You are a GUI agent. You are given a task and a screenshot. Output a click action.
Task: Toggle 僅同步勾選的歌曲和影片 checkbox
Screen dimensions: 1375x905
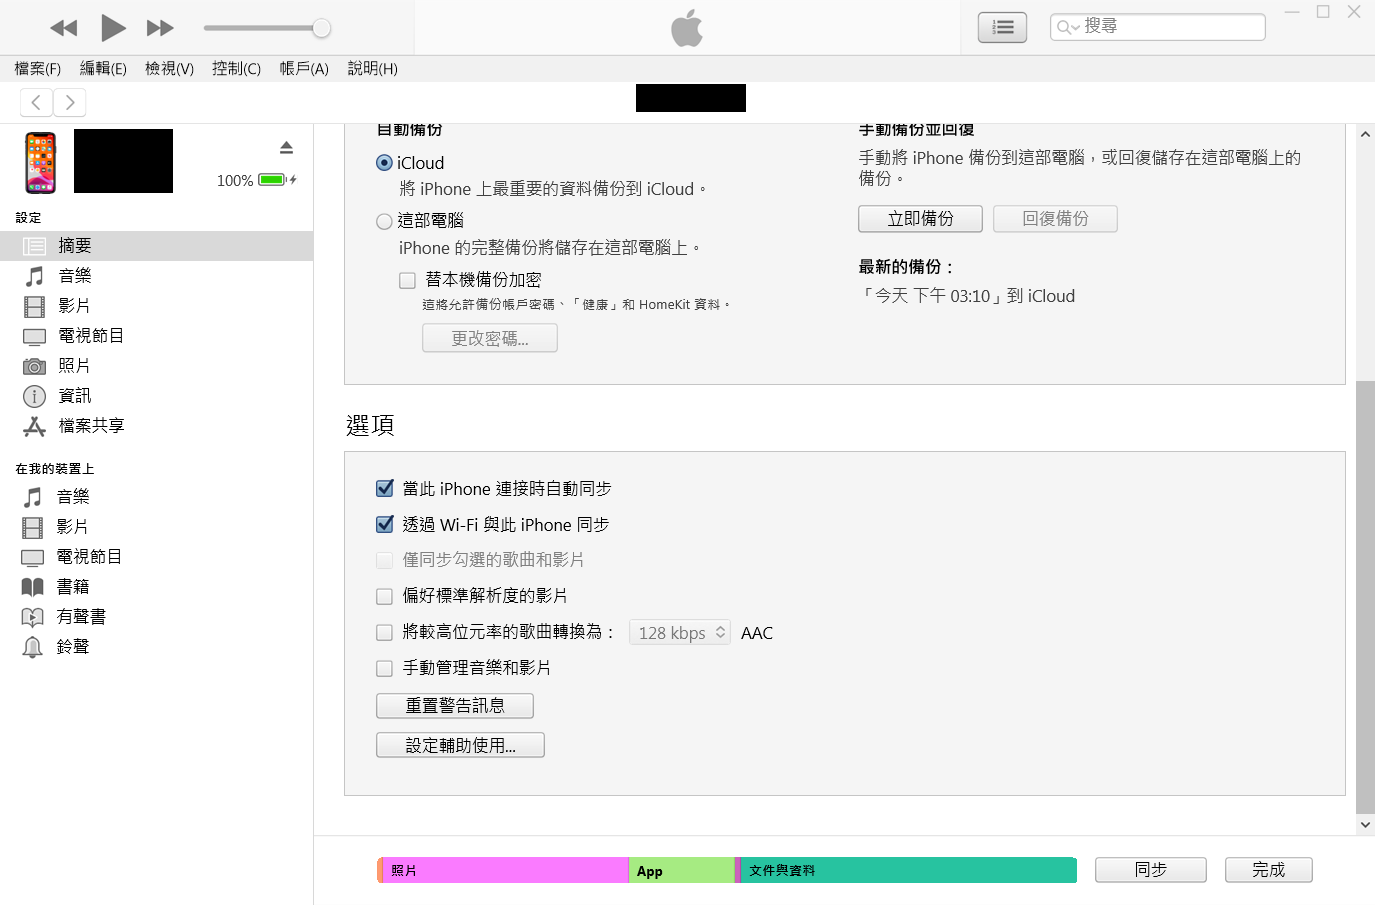384,560
